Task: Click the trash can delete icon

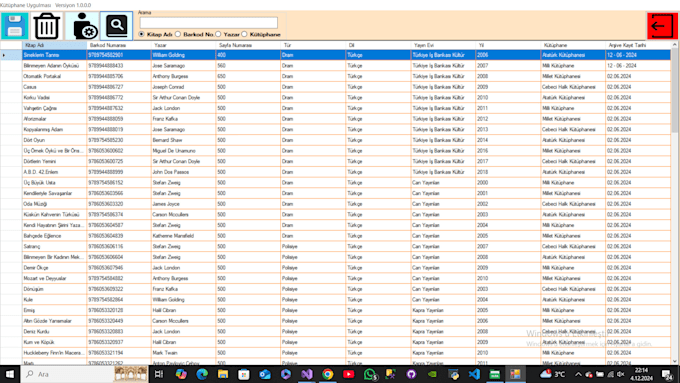Action: (x=46, y=26)
